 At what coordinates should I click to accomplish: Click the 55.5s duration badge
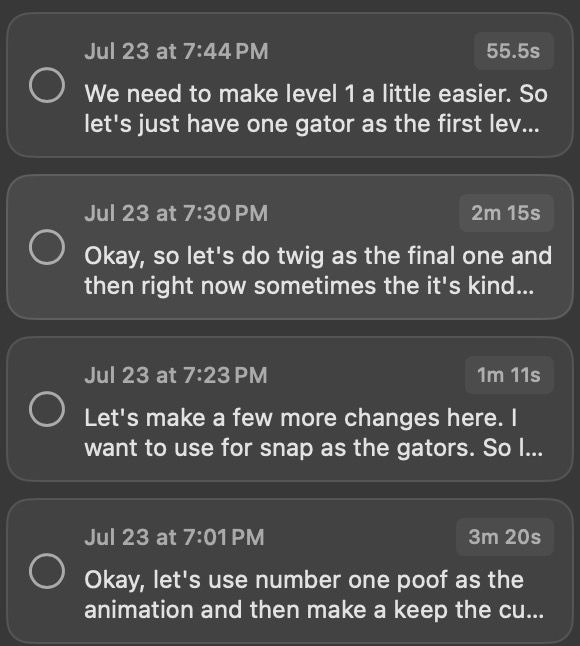click(513, 51)
